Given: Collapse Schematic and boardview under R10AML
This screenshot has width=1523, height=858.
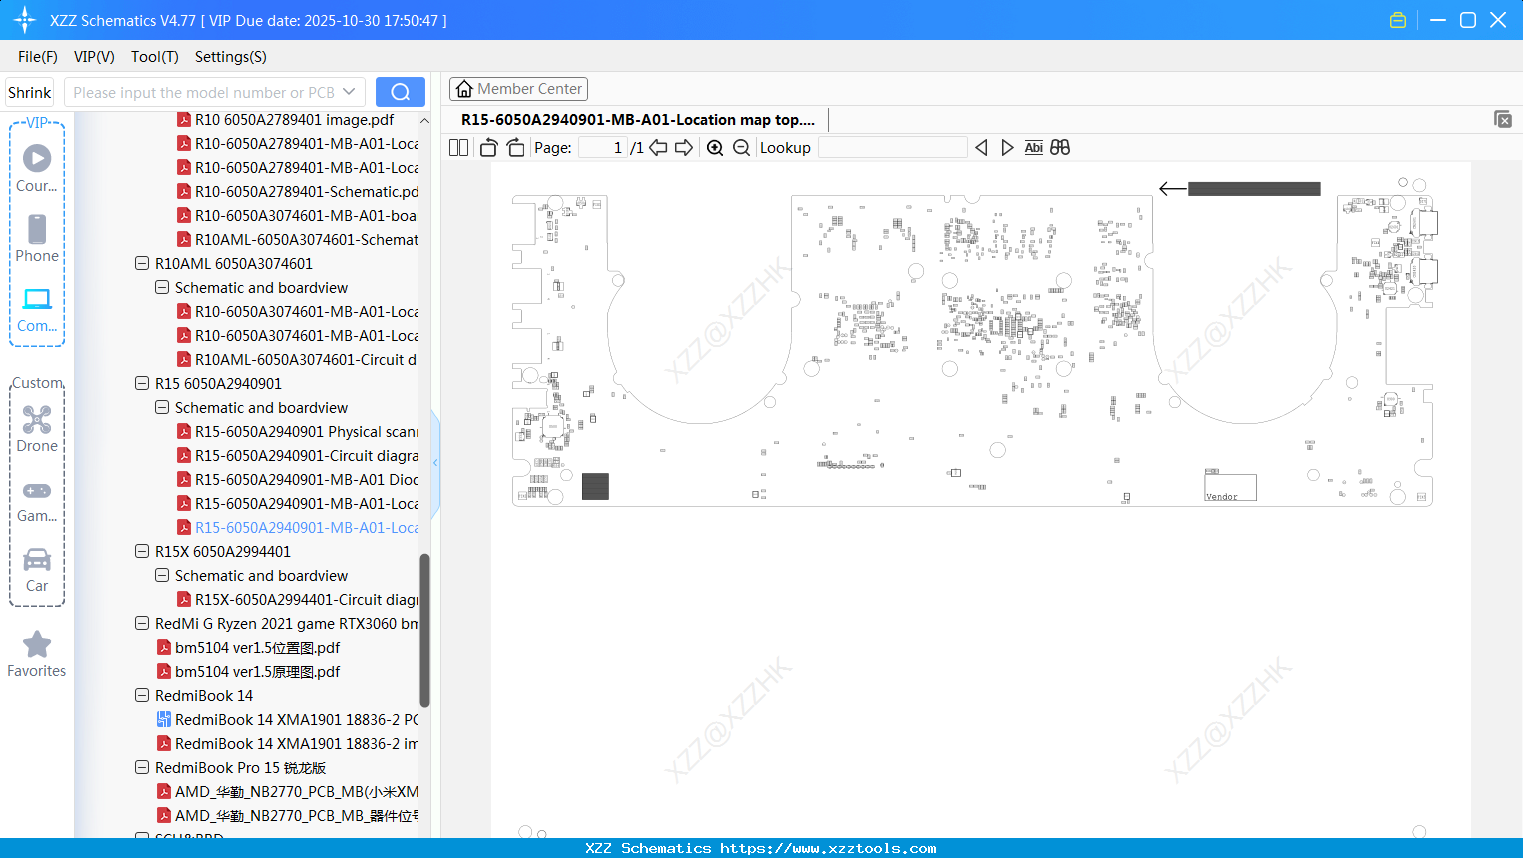Looking at the screenshot, I should [x=162, y=288].
